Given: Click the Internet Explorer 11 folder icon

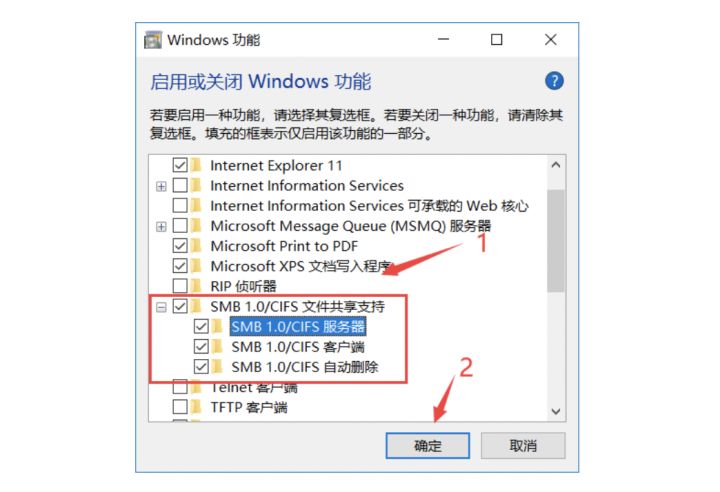Looking at the screenshot, I should (x=196, y=164).
